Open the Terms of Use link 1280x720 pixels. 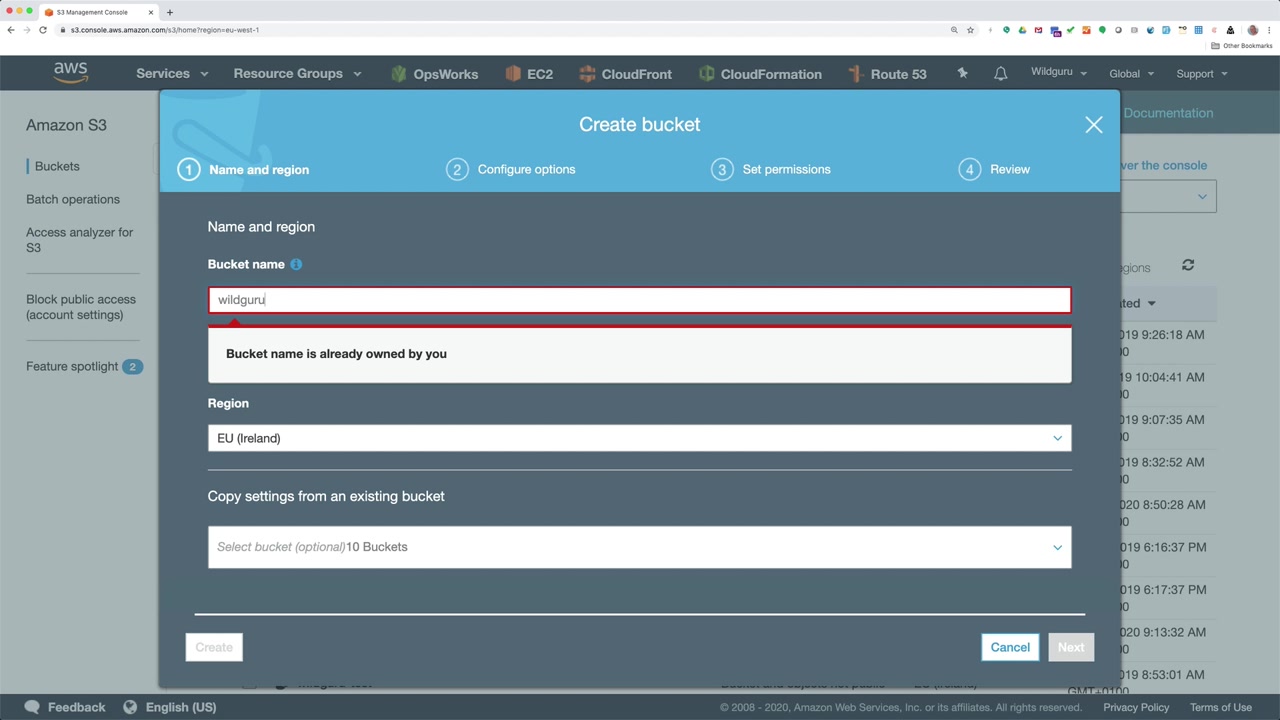[x=1221, y=707]
